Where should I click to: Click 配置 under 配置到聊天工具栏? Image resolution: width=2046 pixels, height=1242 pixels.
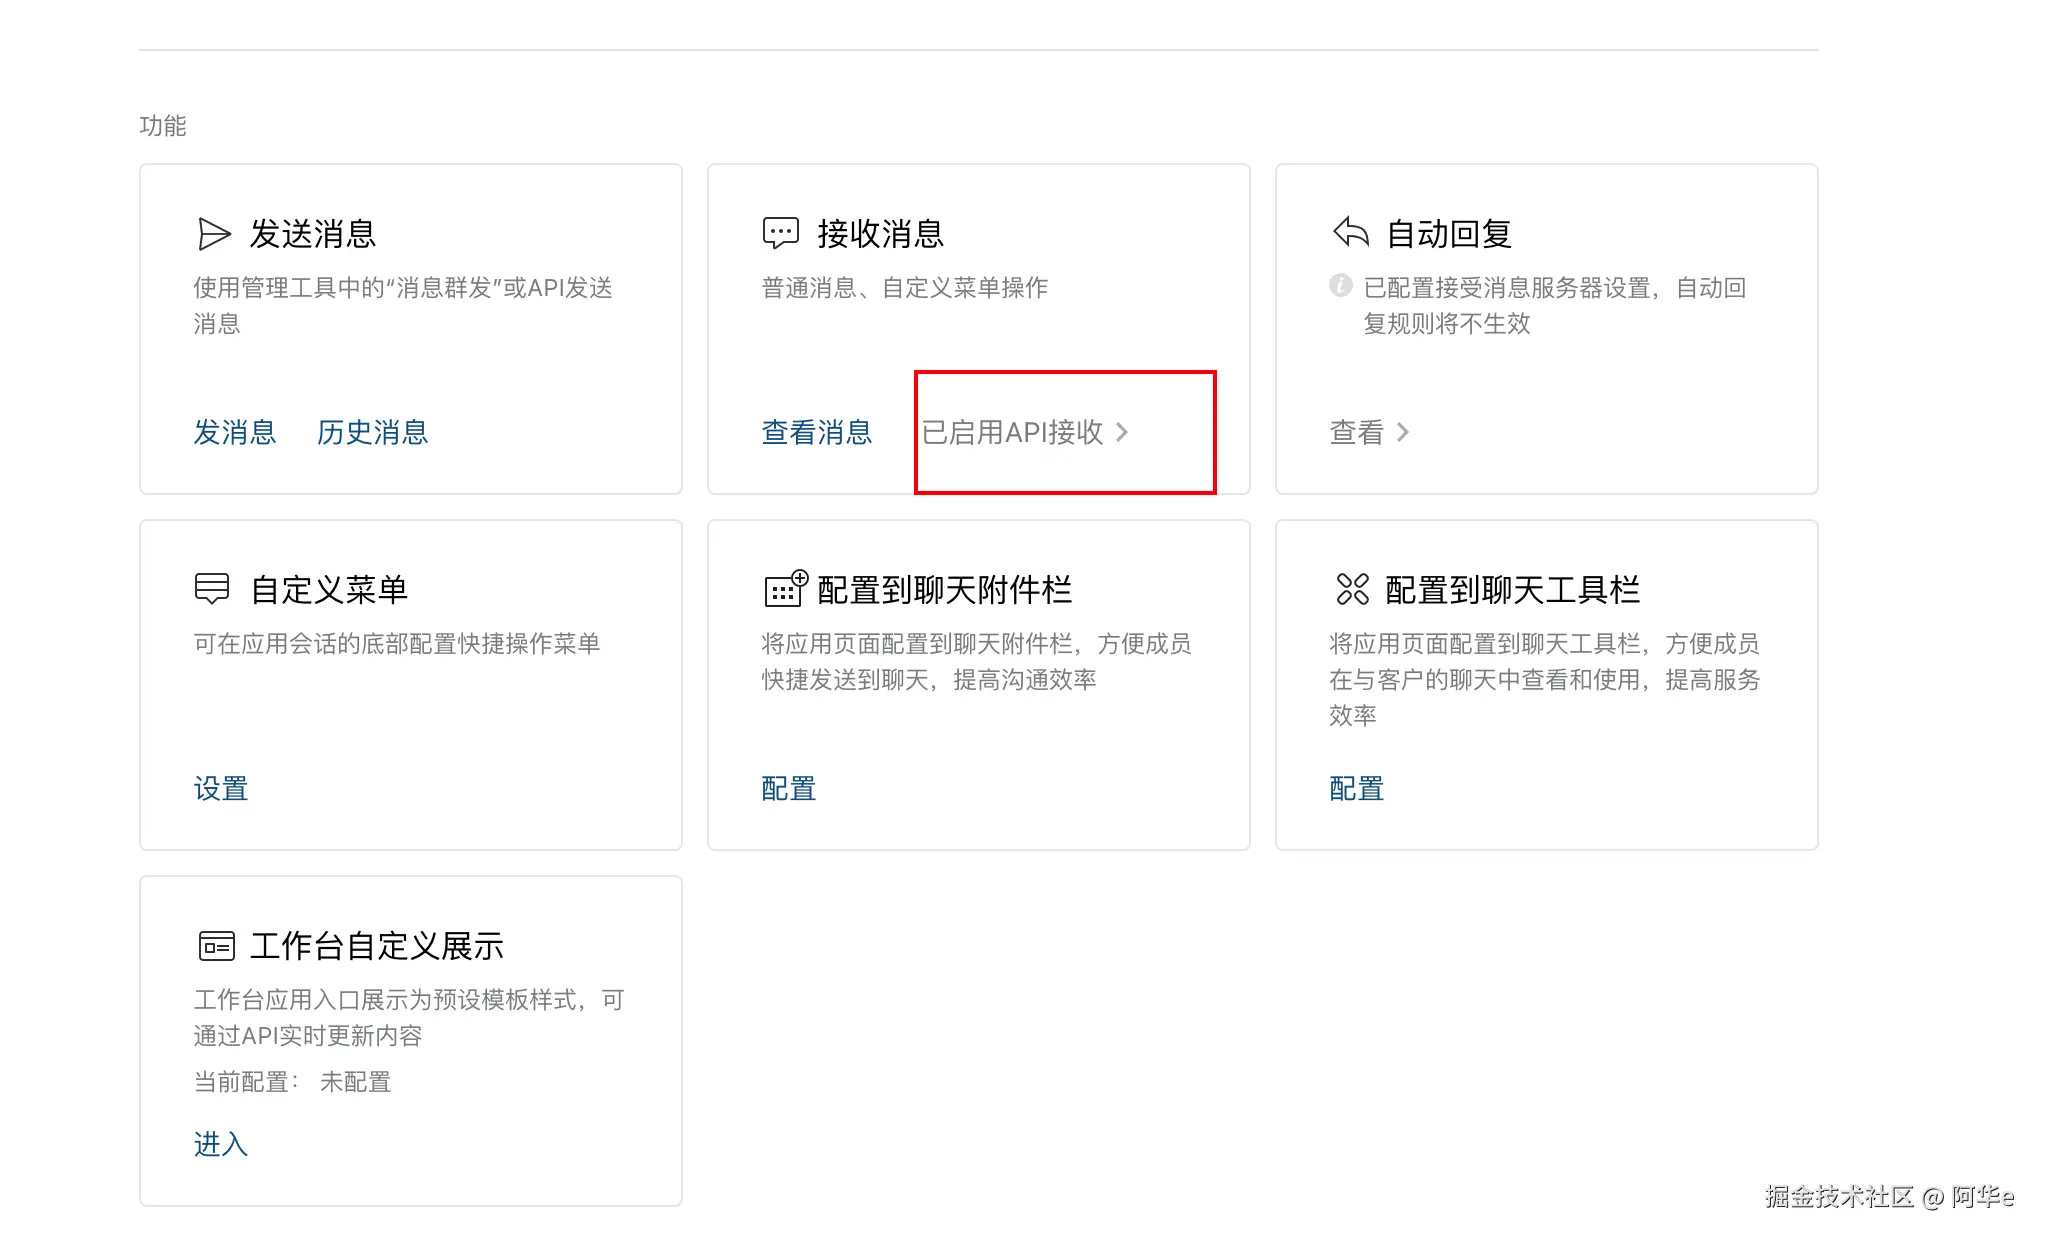1356,788
